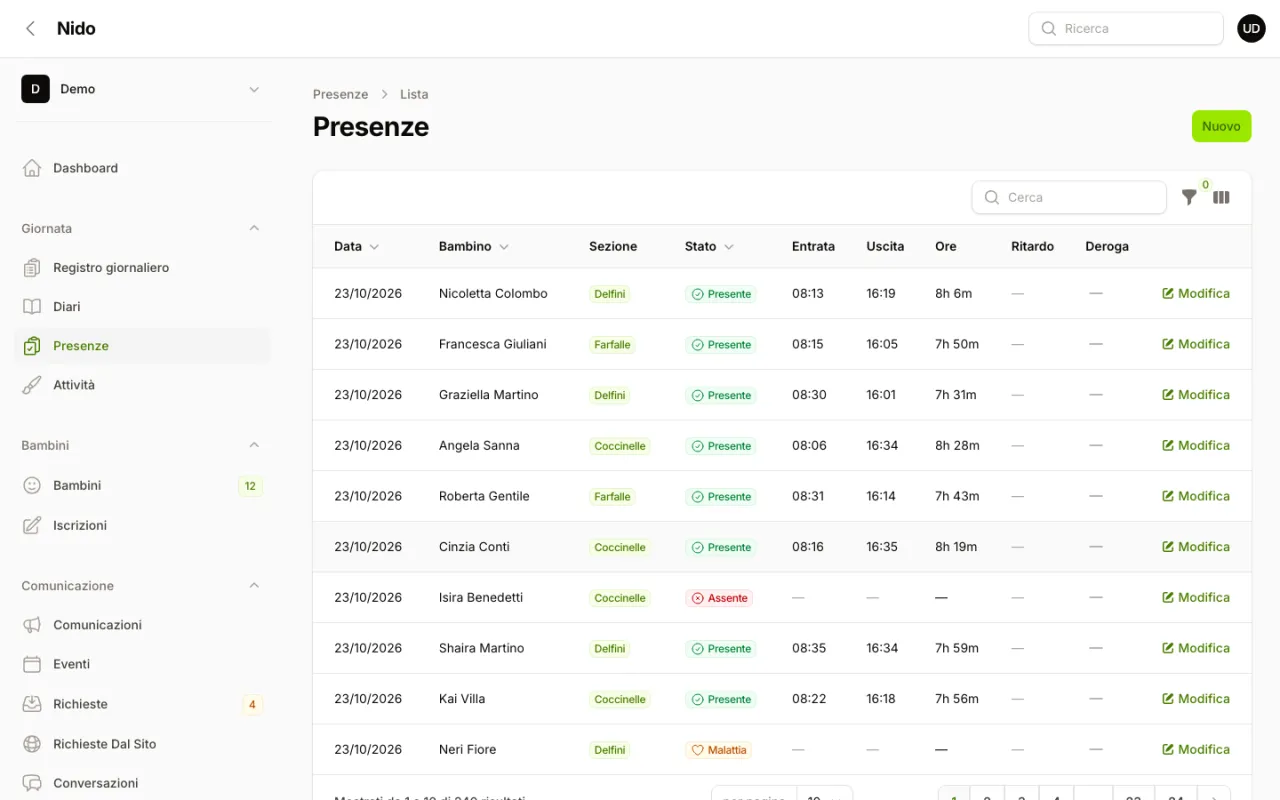1280x800 pixels.
Task: Open the Conversazioni chat bubble icon
Action: (x=32, y=783)
